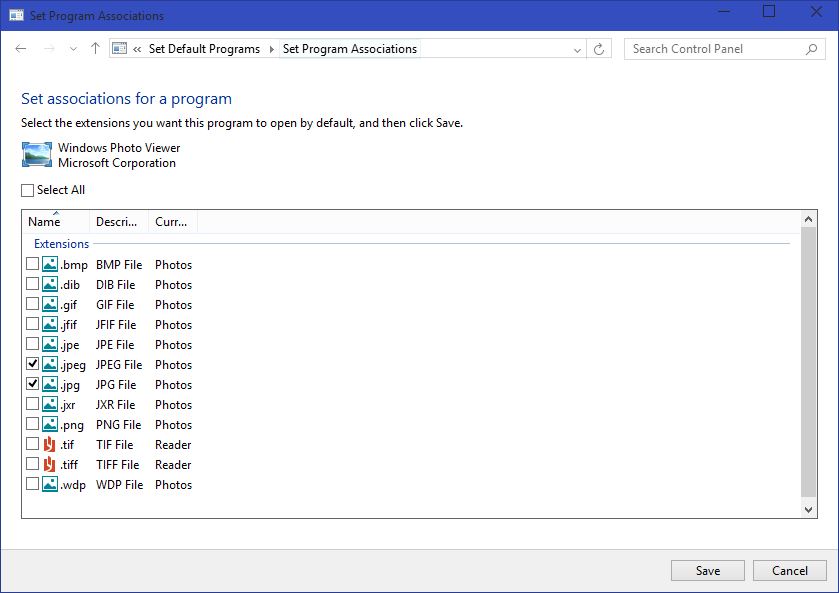Tick the .tiff extension checkbox
The height and width of the screenshot is (593, 839).
(33, 463)
